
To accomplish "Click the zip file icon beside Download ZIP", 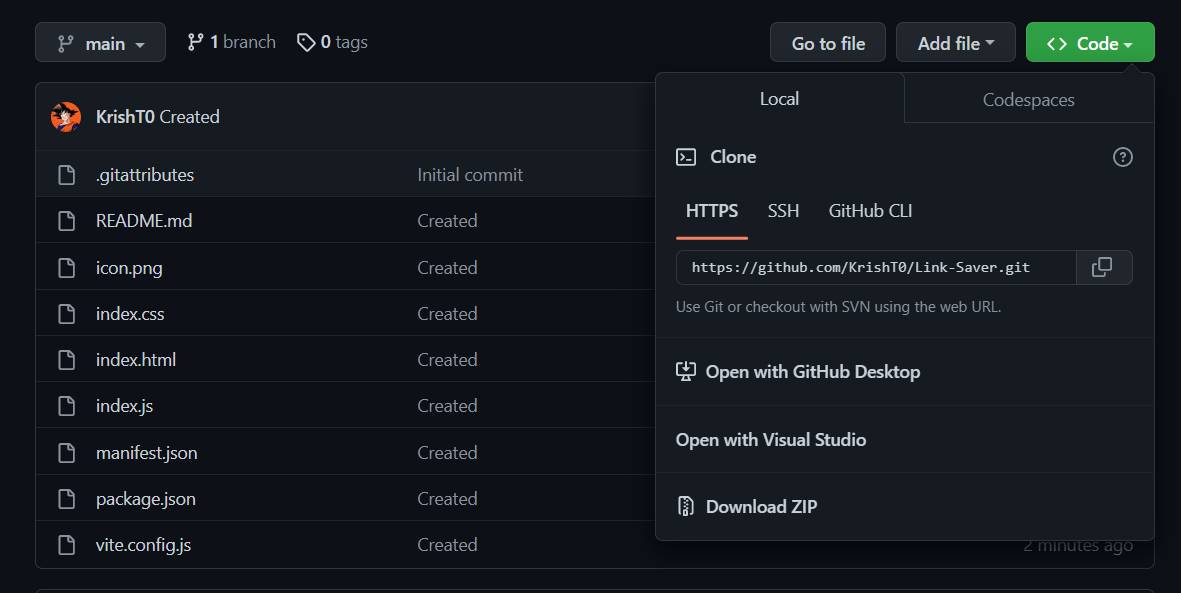I will tap(685, 506).
